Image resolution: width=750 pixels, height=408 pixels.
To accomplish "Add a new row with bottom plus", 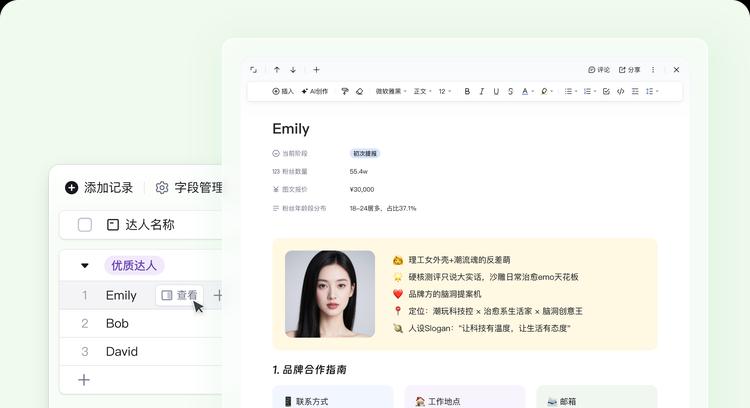I will tap(84, 380).
